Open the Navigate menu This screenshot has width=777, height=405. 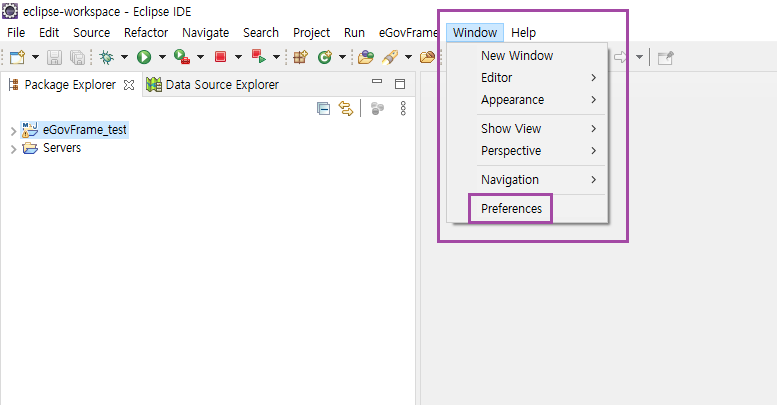(x=206, y=33)
